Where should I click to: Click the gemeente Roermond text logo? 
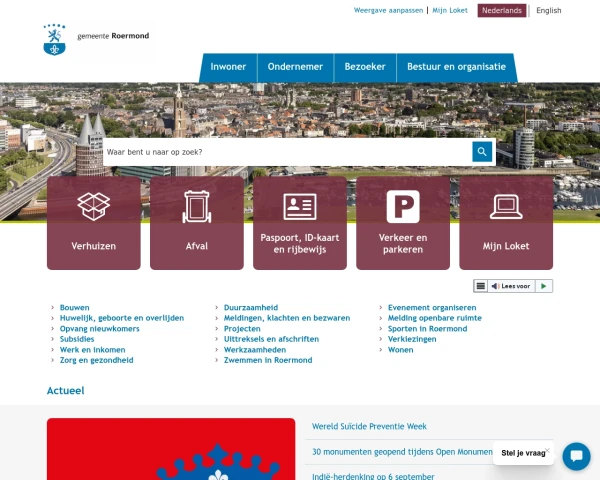[x=113, y=36]
